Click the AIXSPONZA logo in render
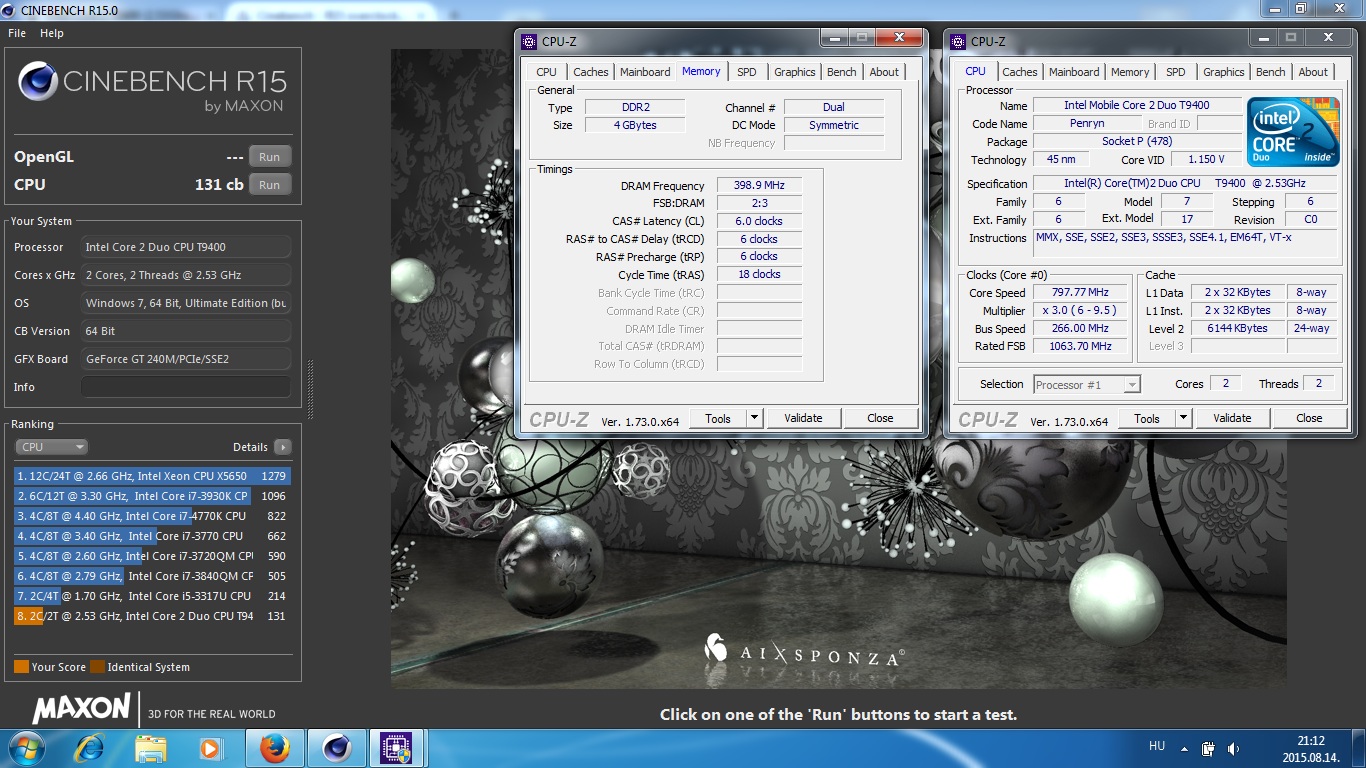The image size is (1366, 768). [x=804, y=650]
